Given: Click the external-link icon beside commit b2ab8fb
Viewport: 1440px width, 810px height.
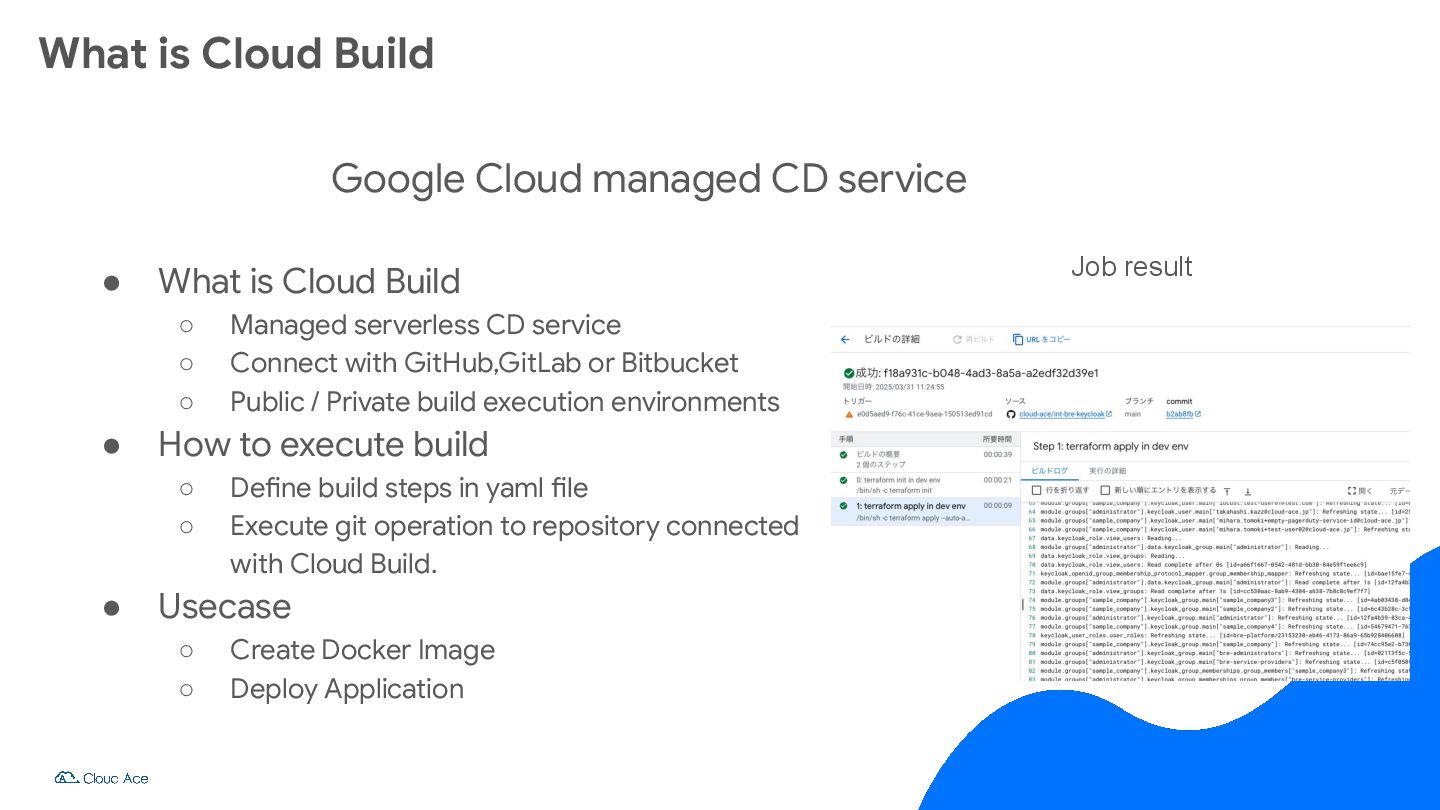Looking at the screenshot, I should [x=1197, y=414].
